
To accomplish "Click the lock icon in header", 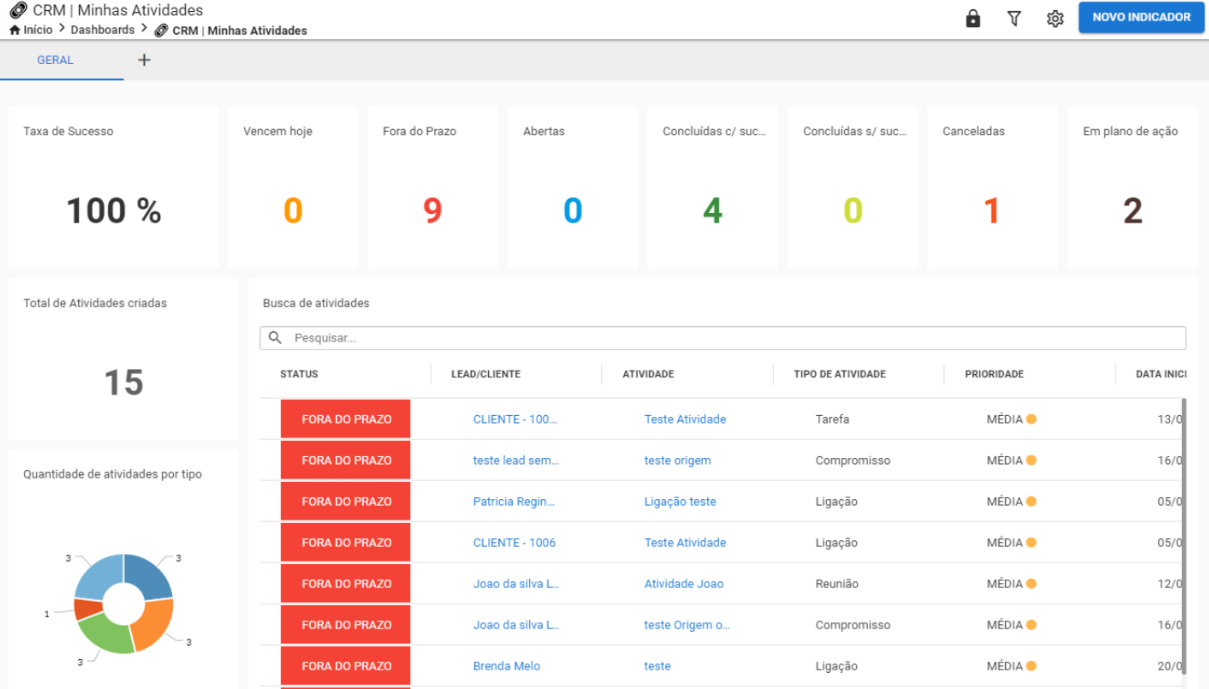I will pos(972,18).
